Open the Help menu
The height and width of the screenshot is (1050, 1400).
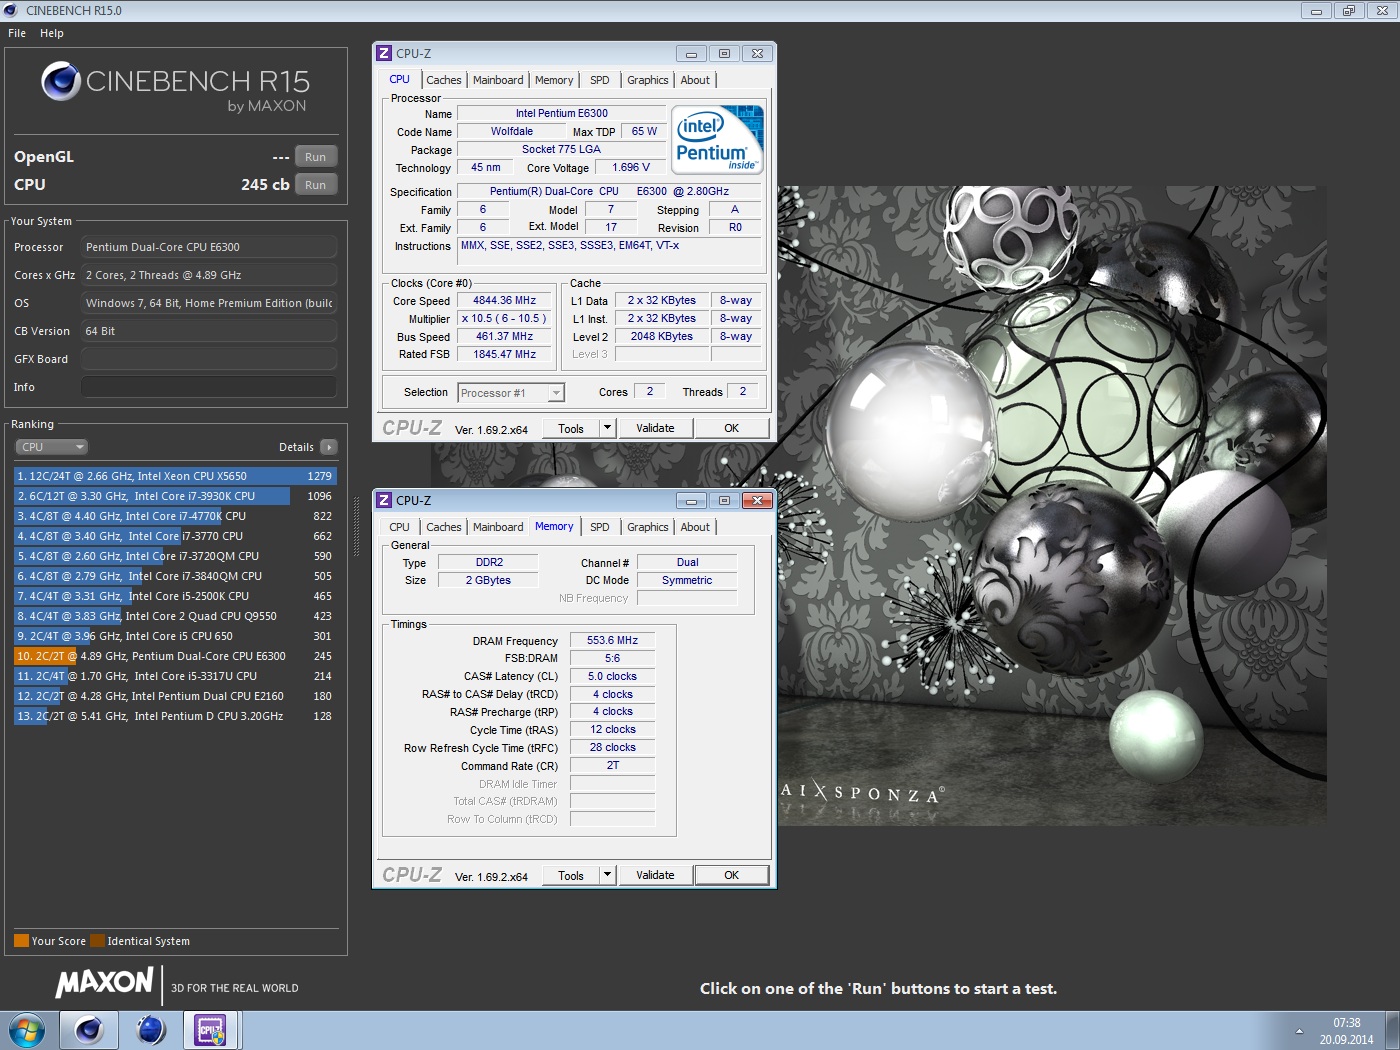[52, 33]
